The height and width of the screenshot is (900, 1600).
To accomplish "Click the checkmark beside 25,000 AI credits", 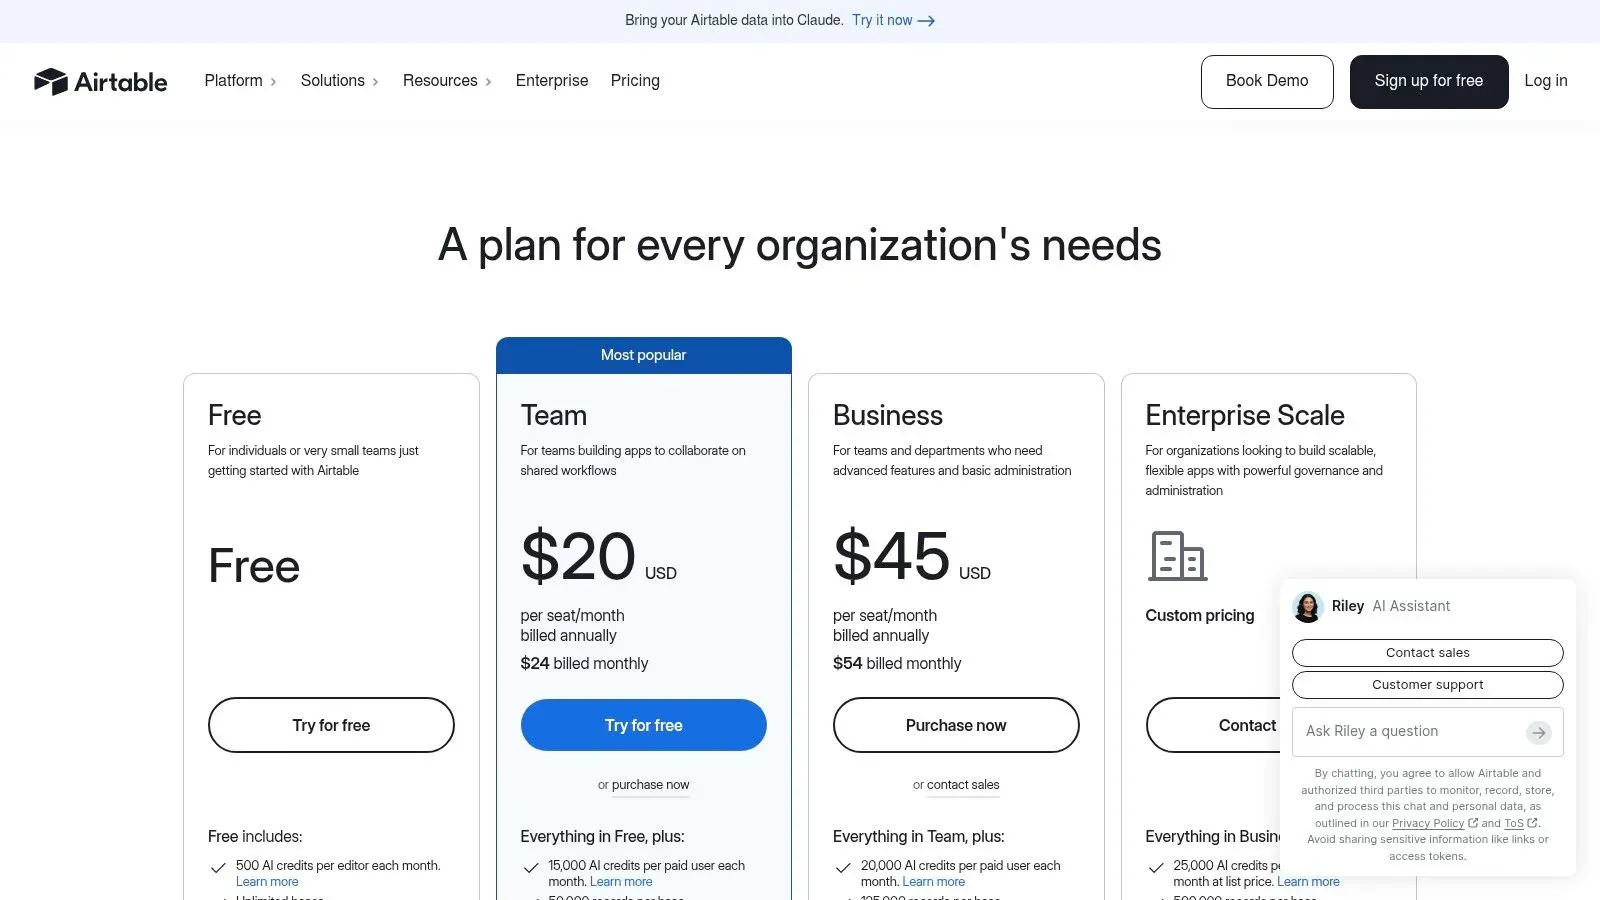I will (x=1156, y=868).
